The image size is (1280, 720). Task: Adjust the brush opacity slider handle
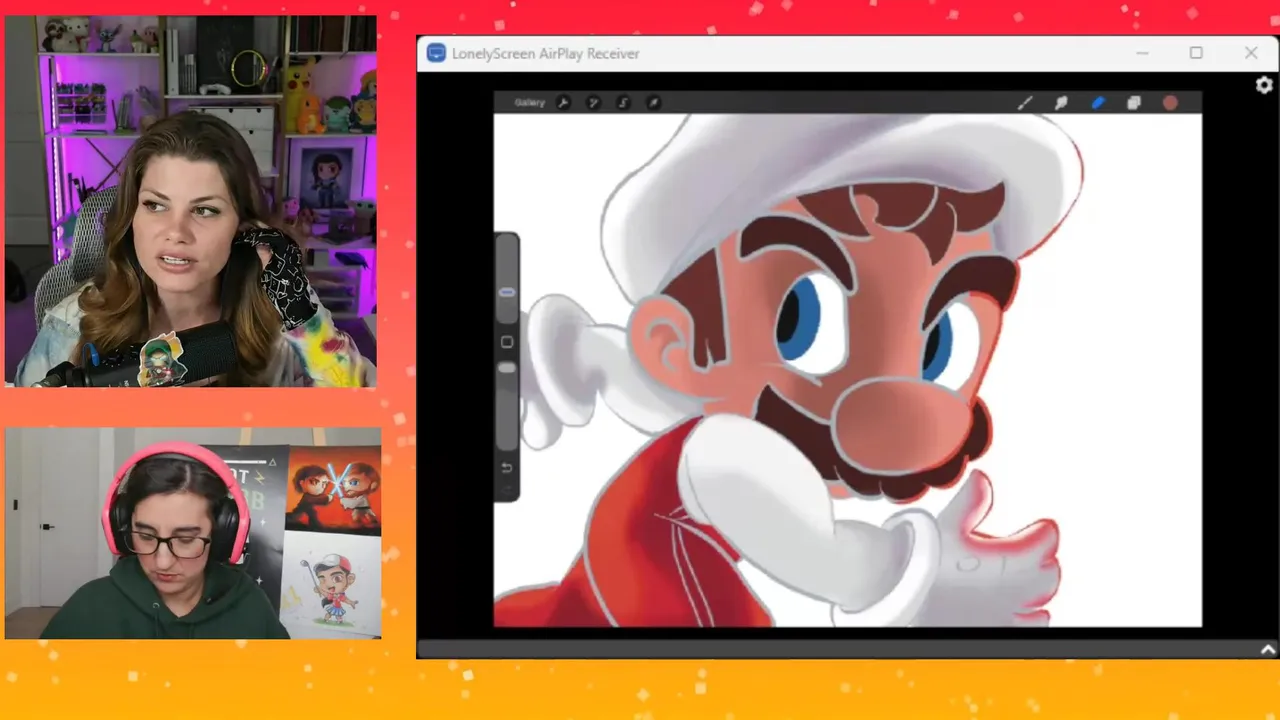(x=507, y=368)
